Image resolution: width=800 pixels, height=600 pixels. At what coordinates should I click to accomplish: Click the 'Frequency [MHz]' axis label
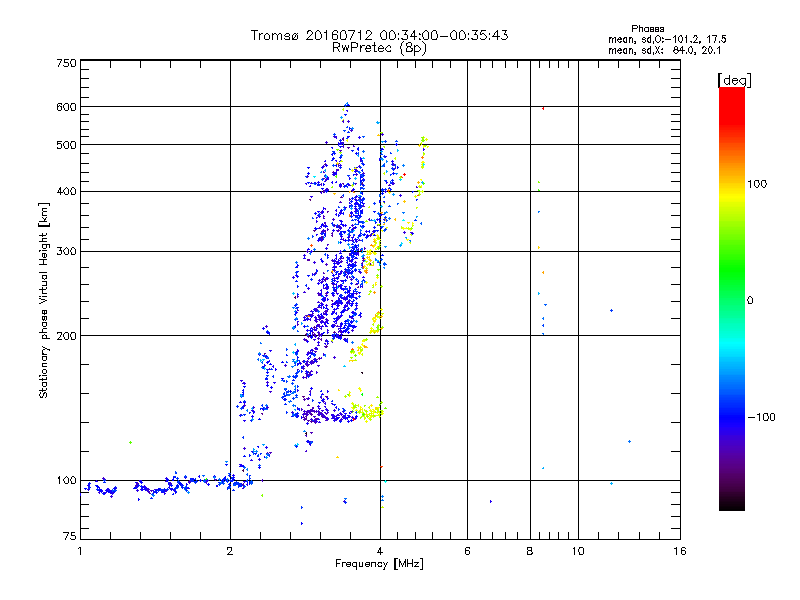[x=379, y=564]
